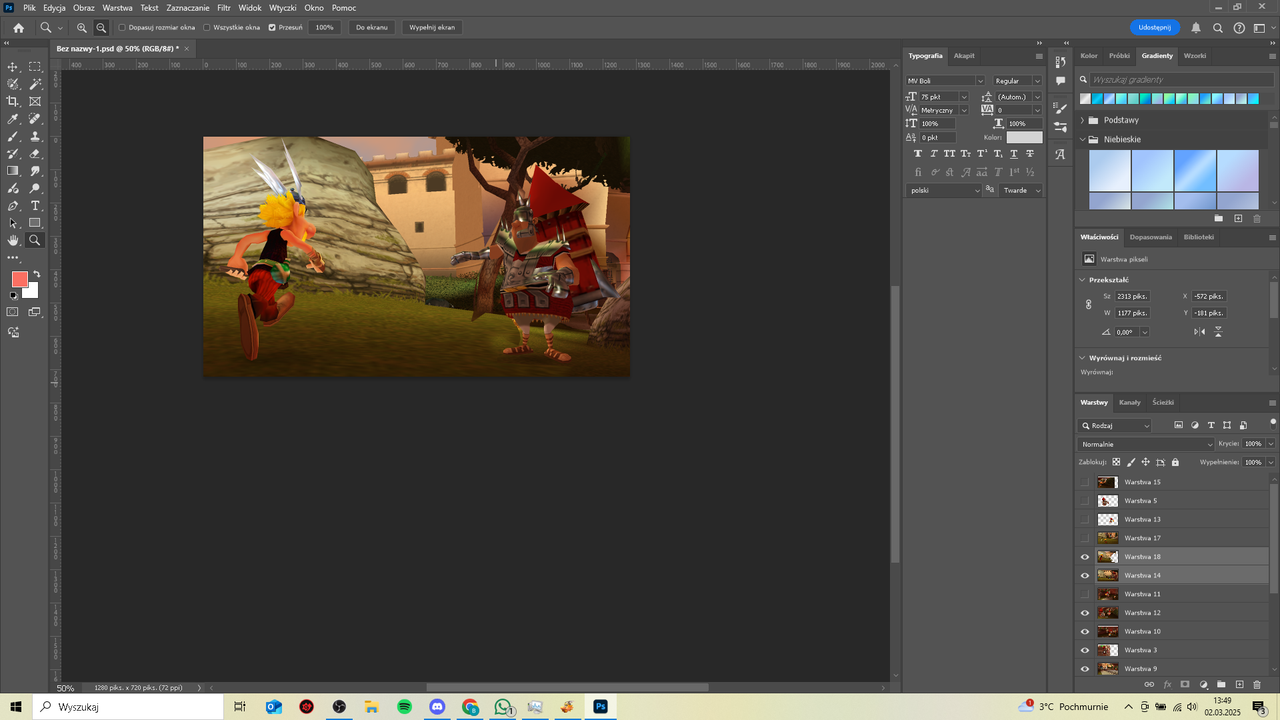Select the Healing Brush tool

point(35,119)
